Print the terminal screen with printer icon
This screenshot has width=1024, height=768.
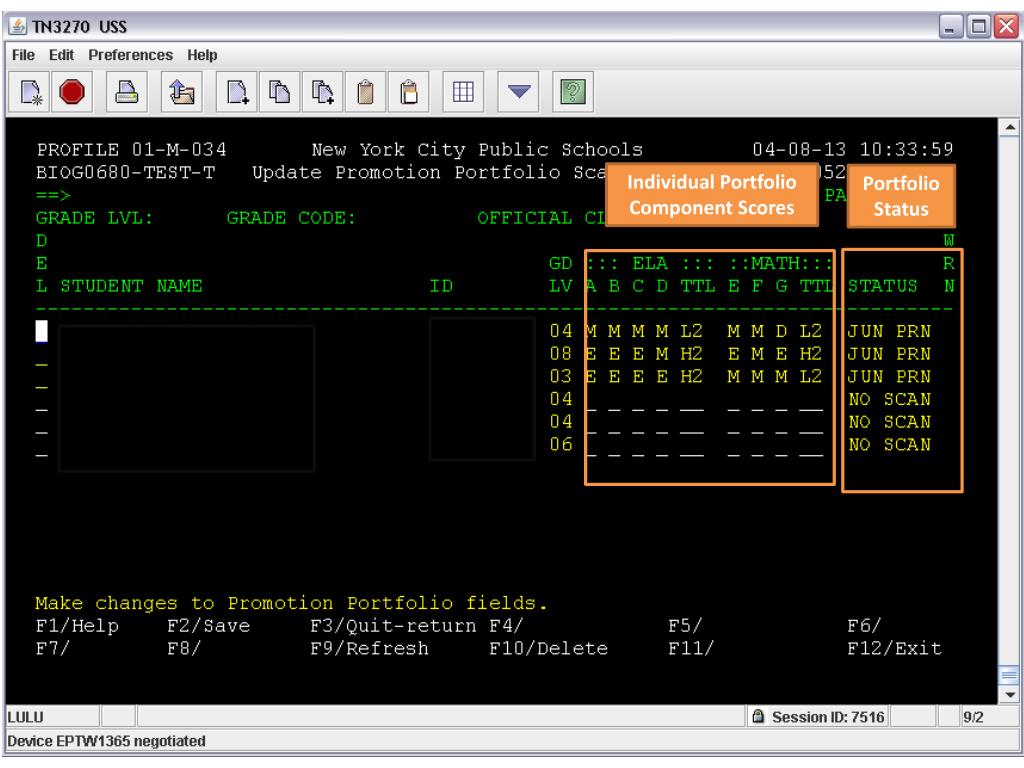[126, 91]
